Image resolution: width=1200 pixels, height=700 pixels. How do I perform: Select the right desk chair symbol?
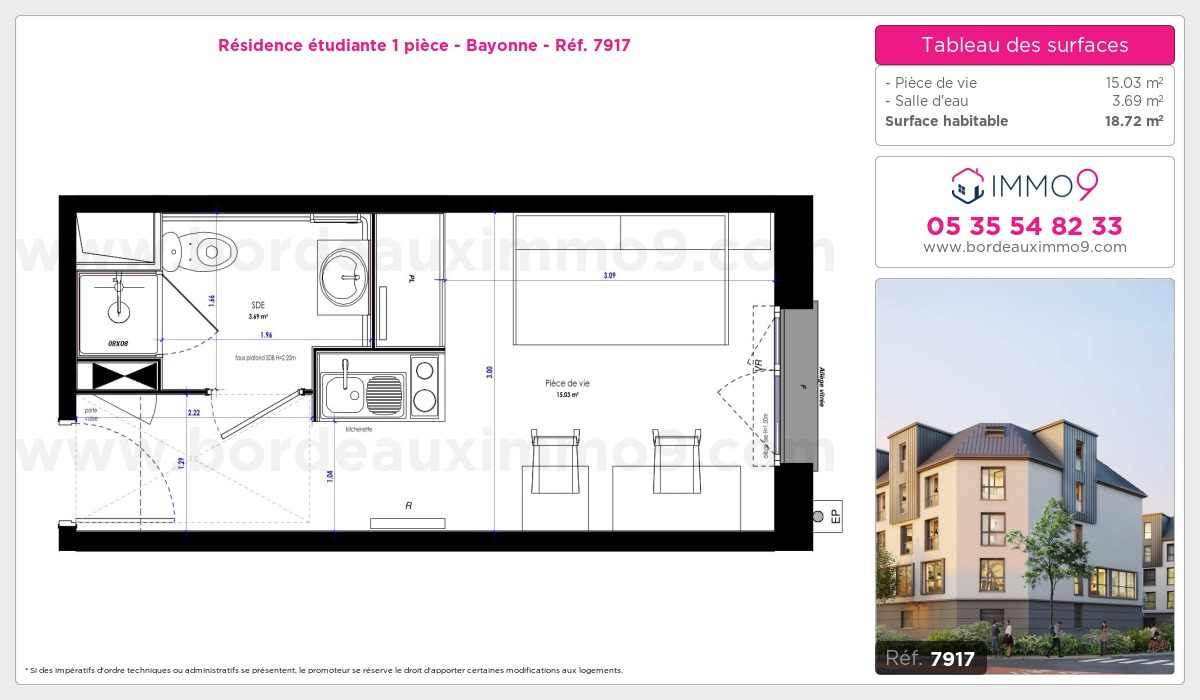coord(677,460)
